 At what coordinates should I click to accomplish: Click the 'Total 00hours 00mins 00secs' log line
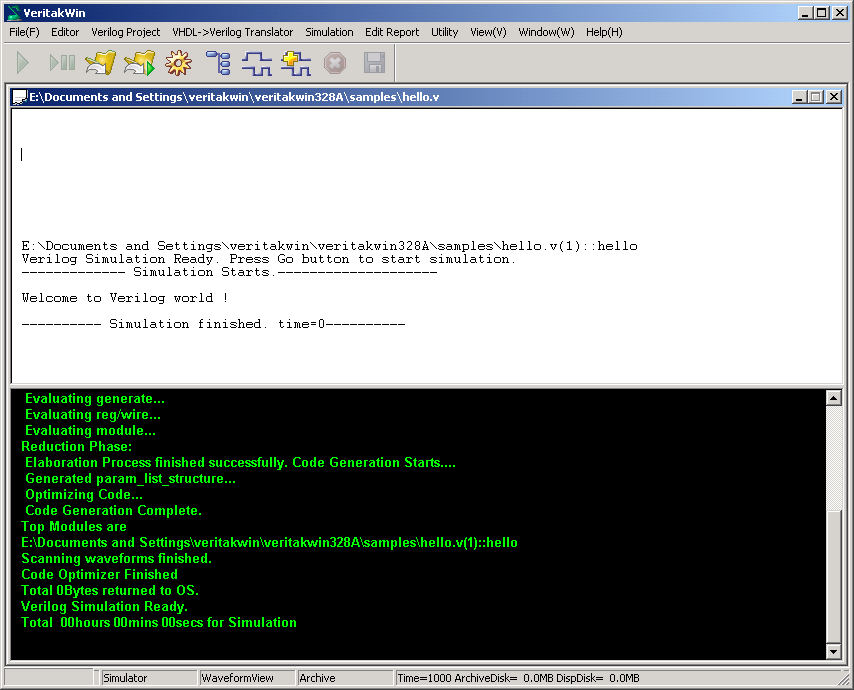point(158,622)
